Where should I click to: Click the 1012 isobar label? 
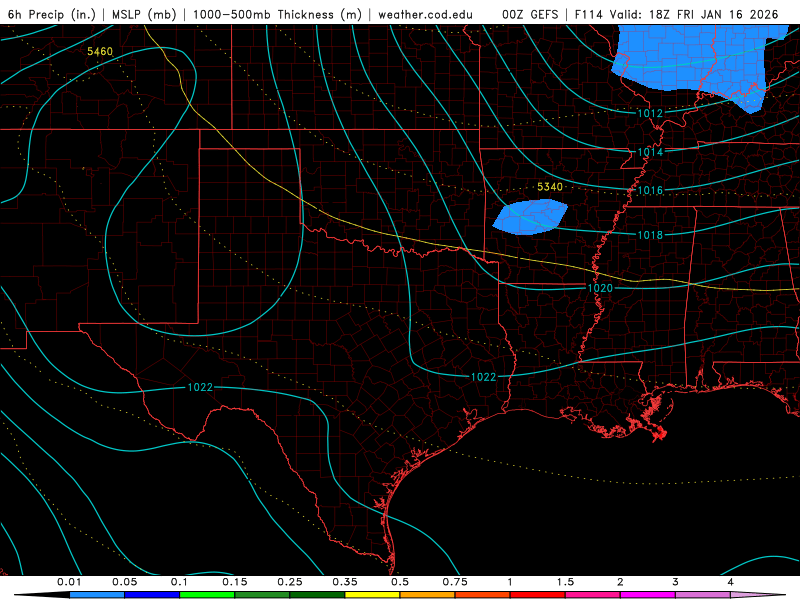click(649, 113)
